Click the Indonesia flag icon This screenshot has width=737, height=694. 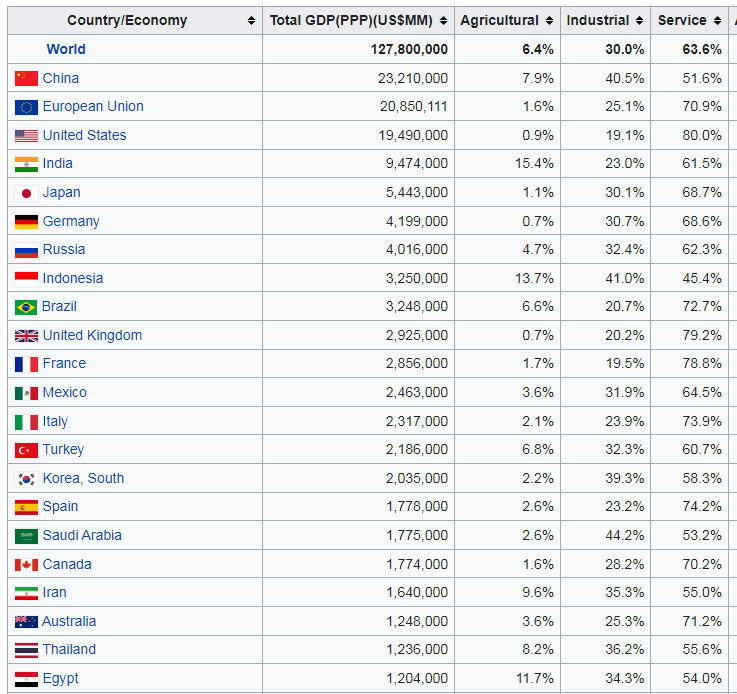click(x=26, y=279)
